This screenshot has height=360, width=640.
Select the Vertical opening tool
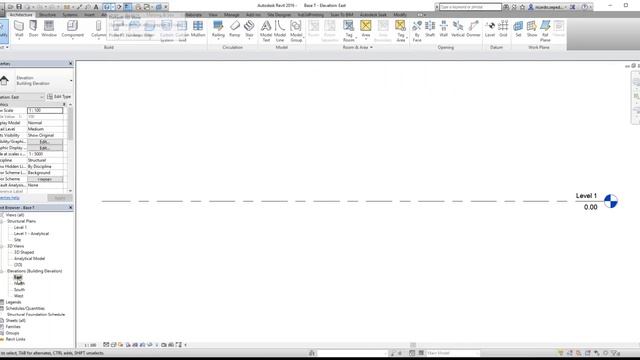(458, 29)
